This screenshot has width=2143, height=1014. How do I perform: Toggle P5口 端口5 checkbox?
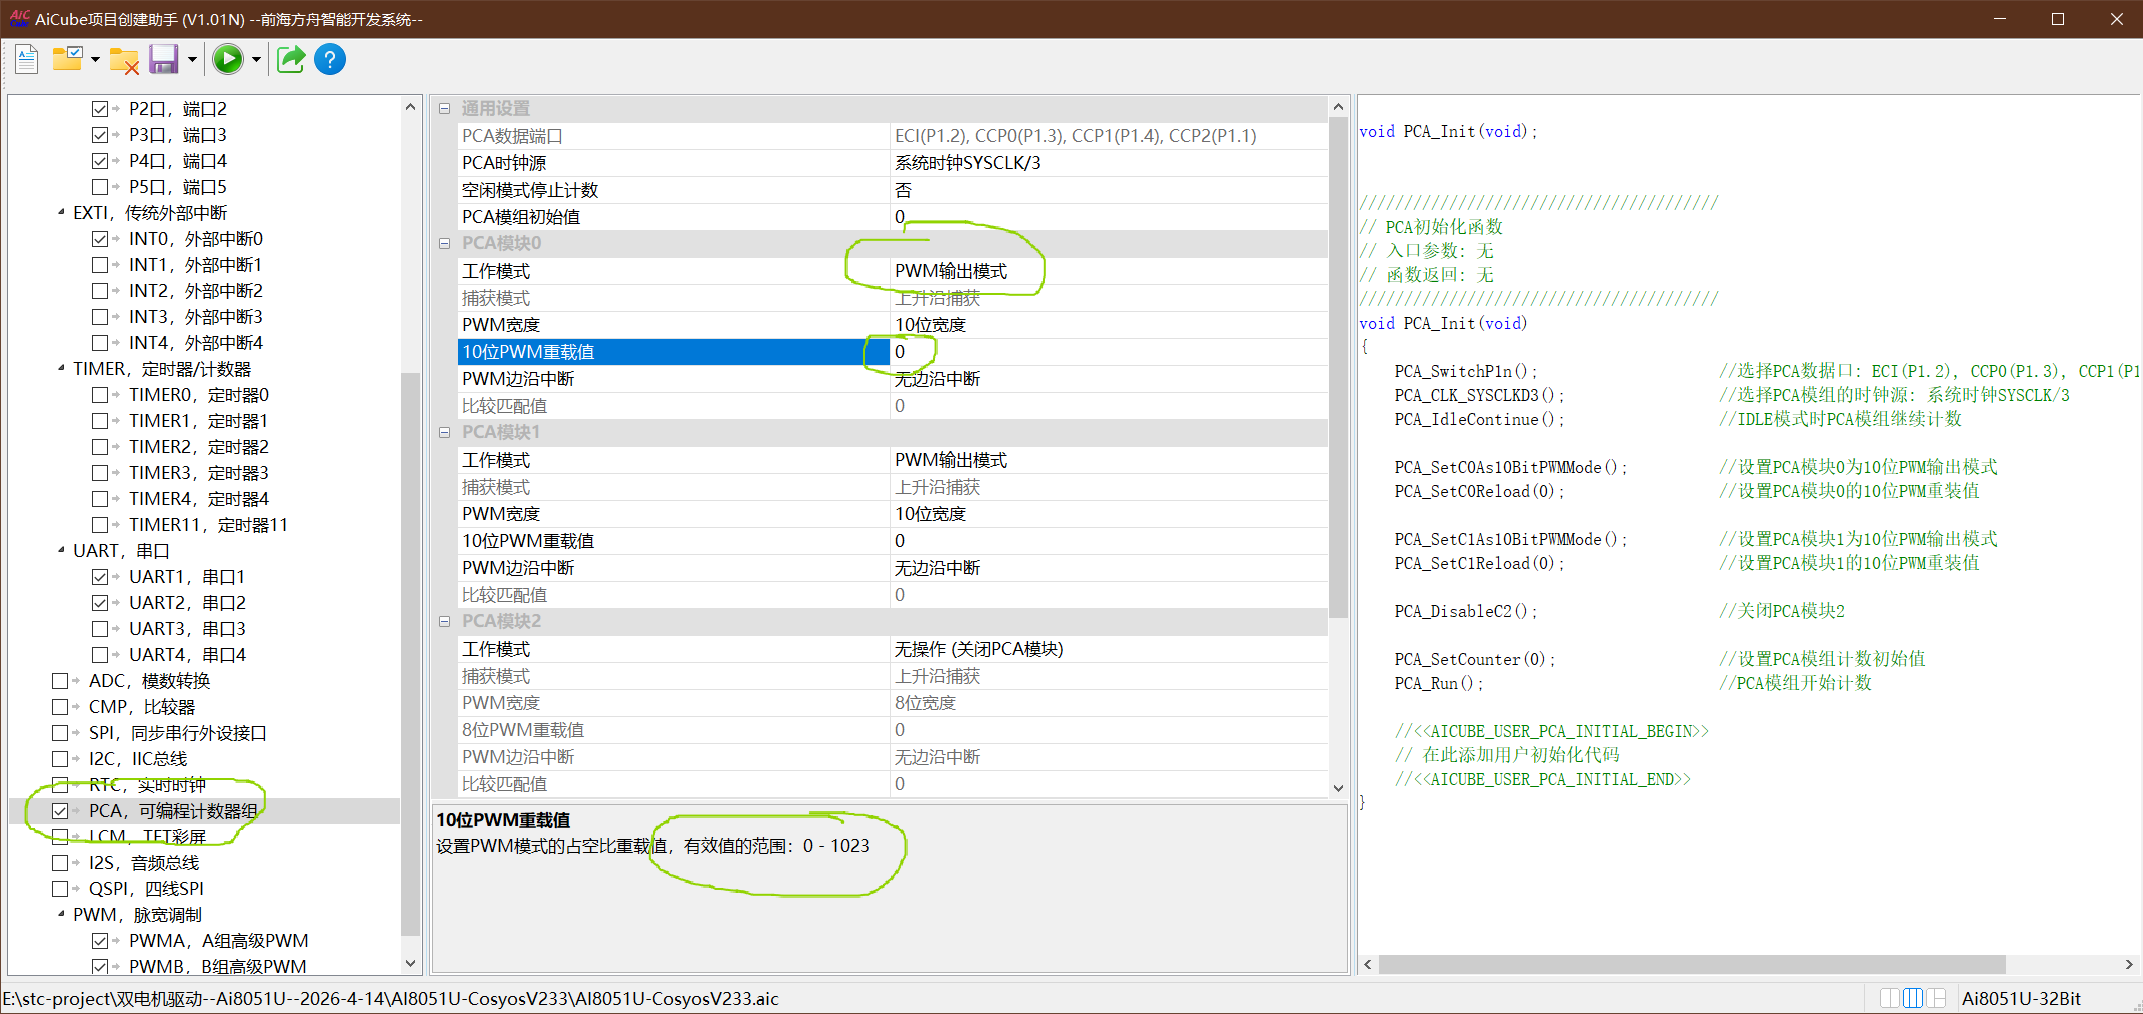(x=100, y=187)
